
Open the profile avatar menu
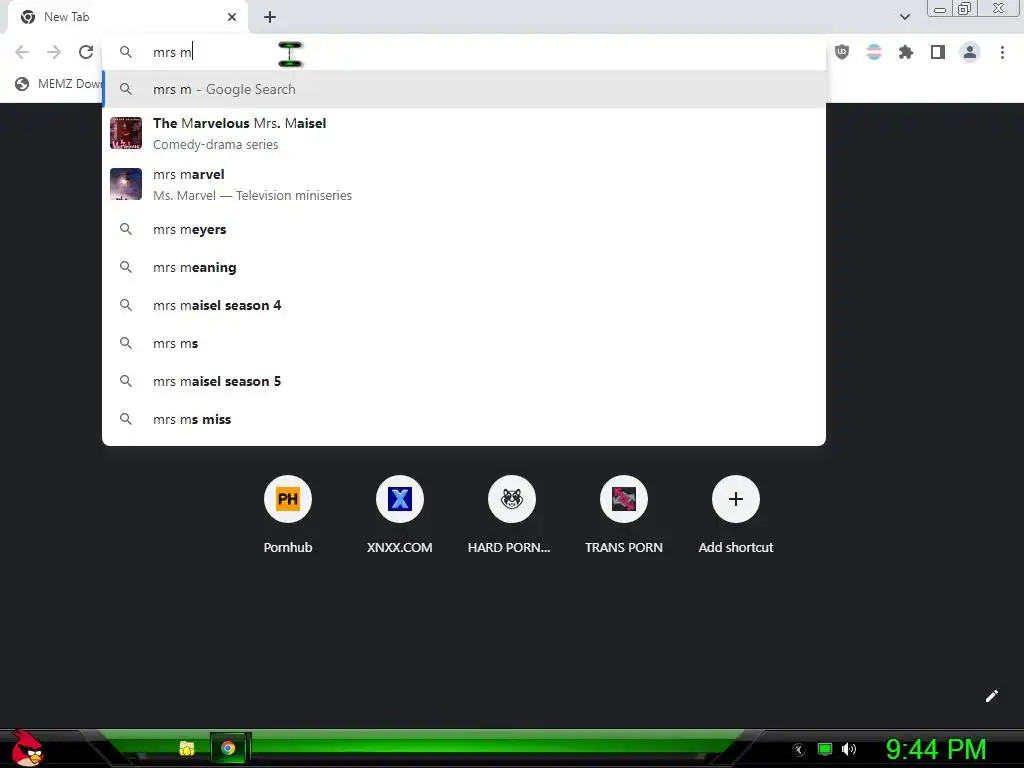point(970,52)
